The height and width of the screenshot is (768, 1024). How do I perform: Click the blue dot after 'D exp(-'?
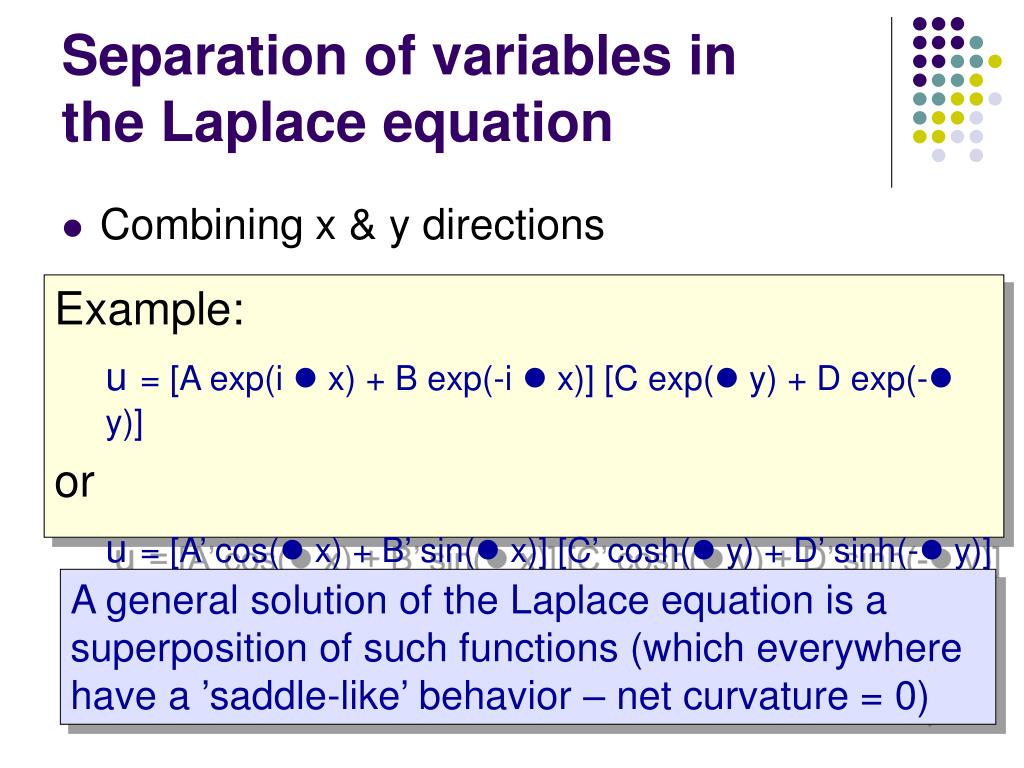(940, 377)
